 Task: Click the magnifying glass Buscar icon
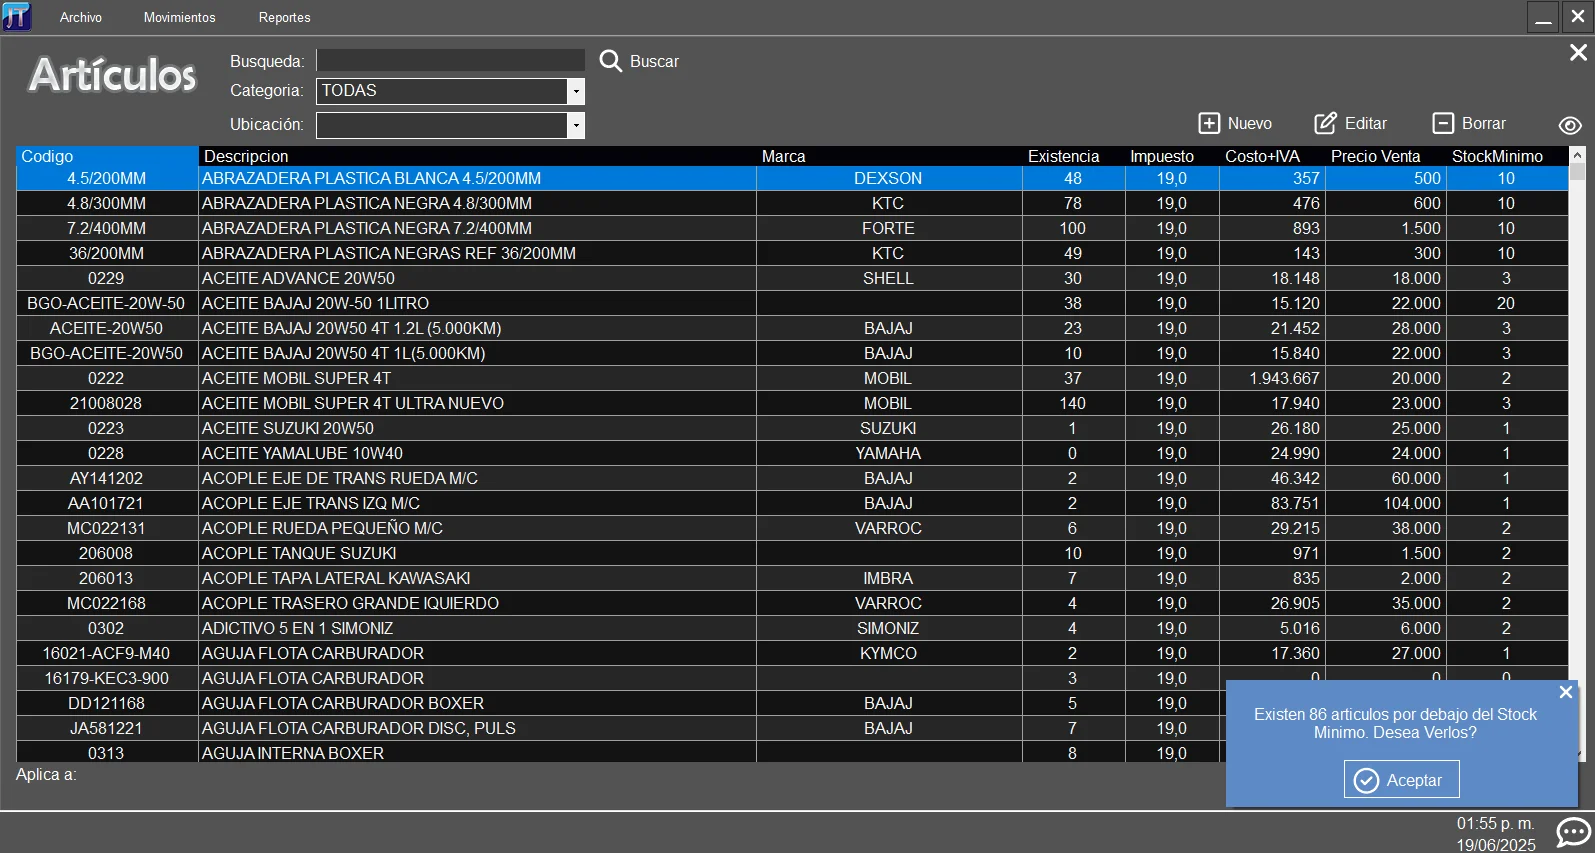610,61
